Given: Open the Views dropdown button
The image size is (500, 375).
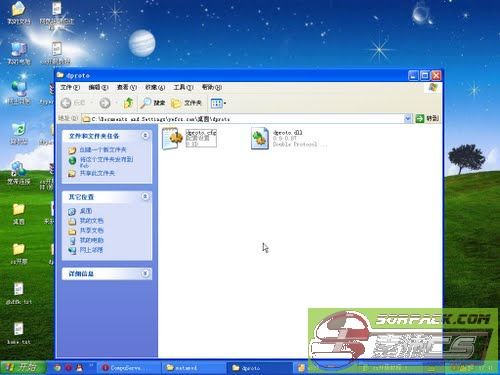Looking at the screenshot, I should click(218, 103).
